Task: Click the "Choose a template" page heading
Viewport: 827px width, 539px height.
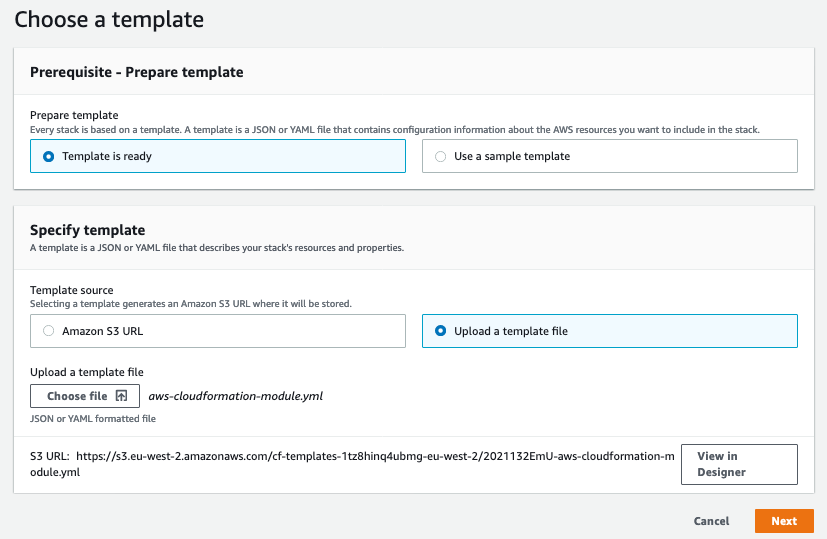Action: [x=109, y=19]
